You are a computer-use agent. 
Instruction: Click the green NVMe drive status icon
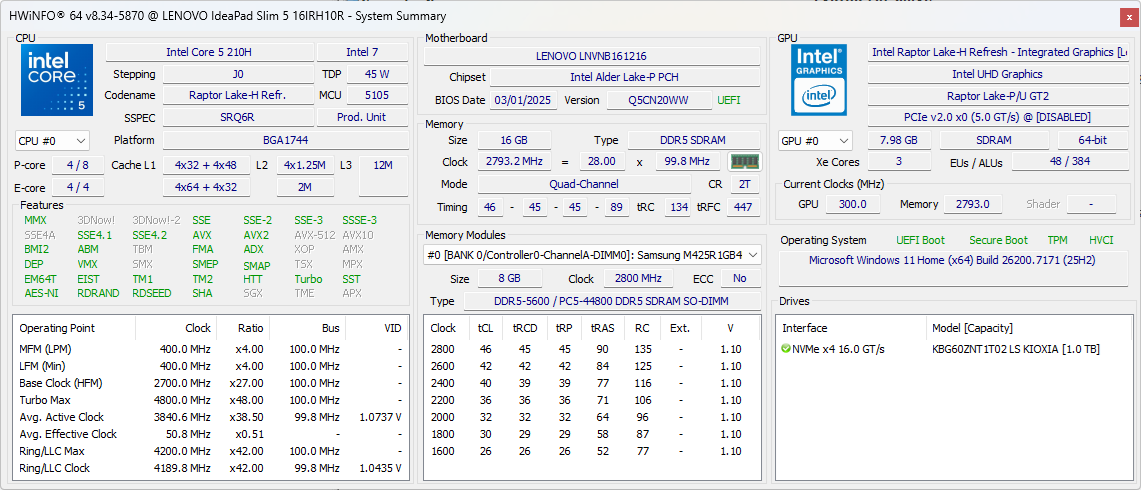(x=786, y=349)
